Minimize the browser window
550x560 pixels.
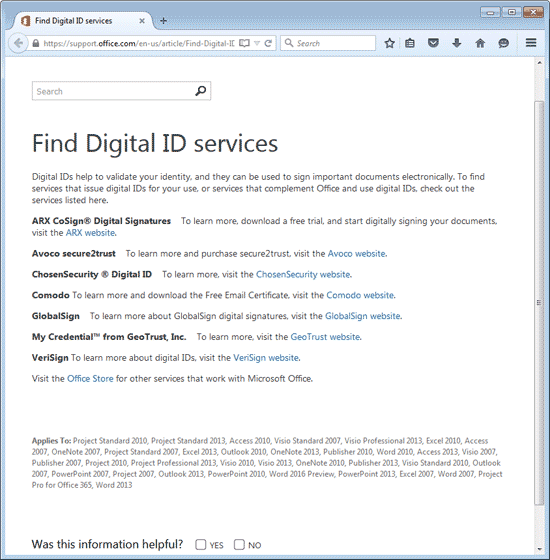coord(490,12)
